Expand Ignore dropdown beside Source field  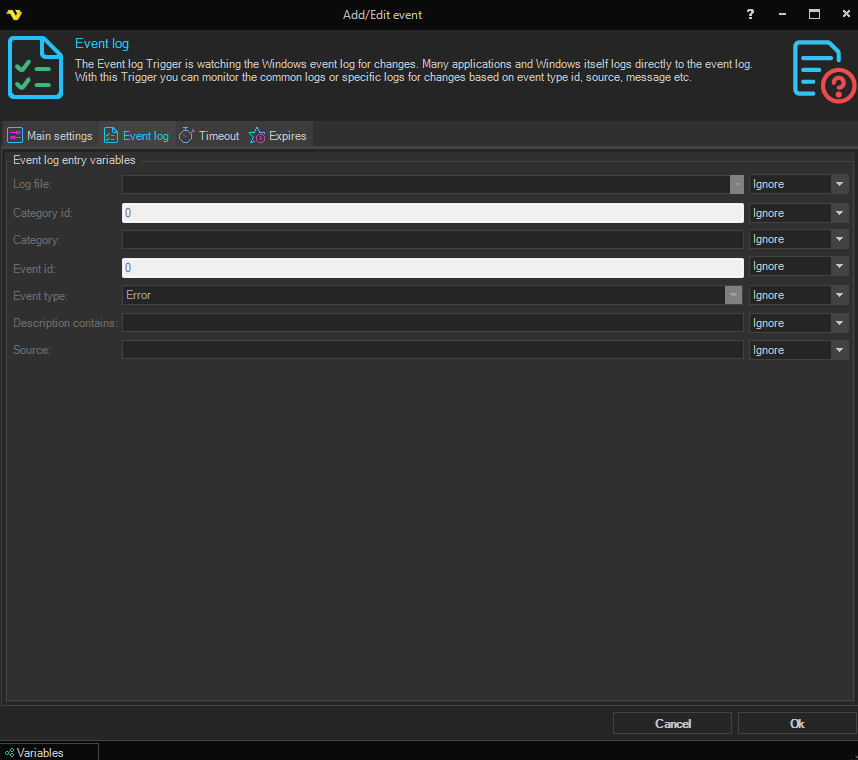coord(839,350)
